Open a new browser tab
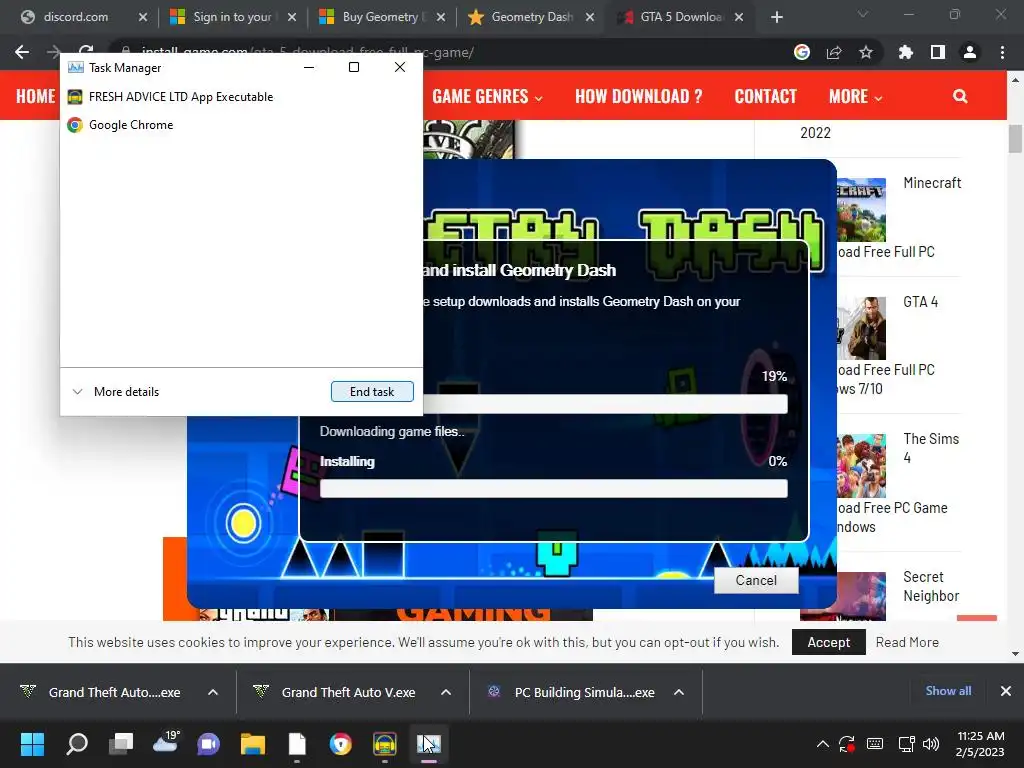Image resolution: width=1024 pixels, height=768 pixels. (x=776, y=17)
